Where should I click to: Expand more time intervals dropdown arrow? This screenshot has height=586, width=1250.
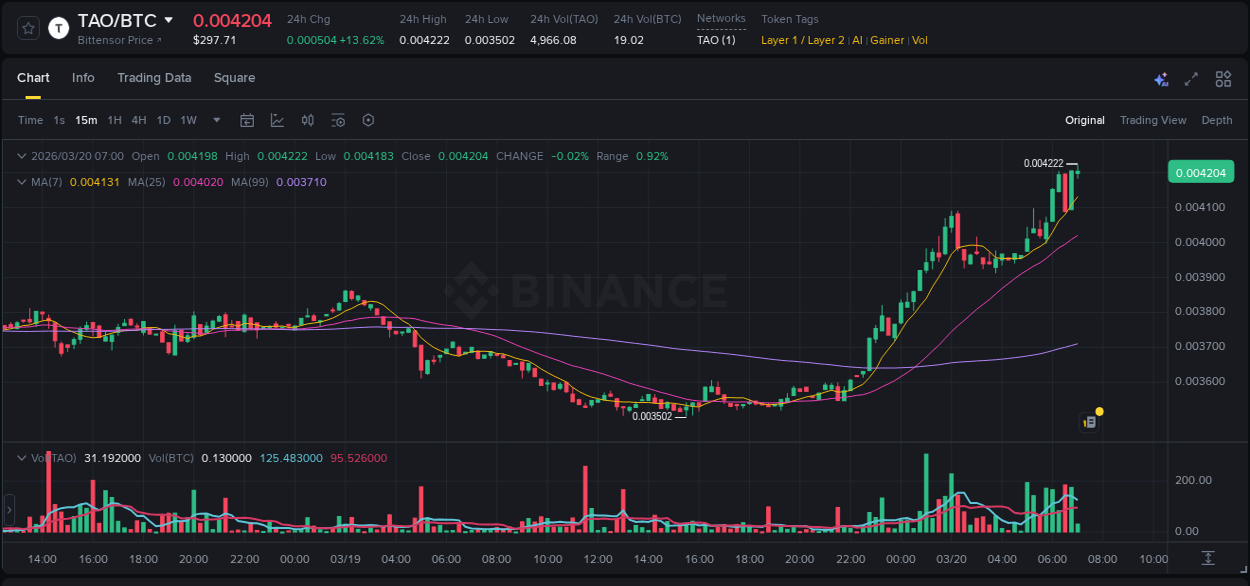217,120
